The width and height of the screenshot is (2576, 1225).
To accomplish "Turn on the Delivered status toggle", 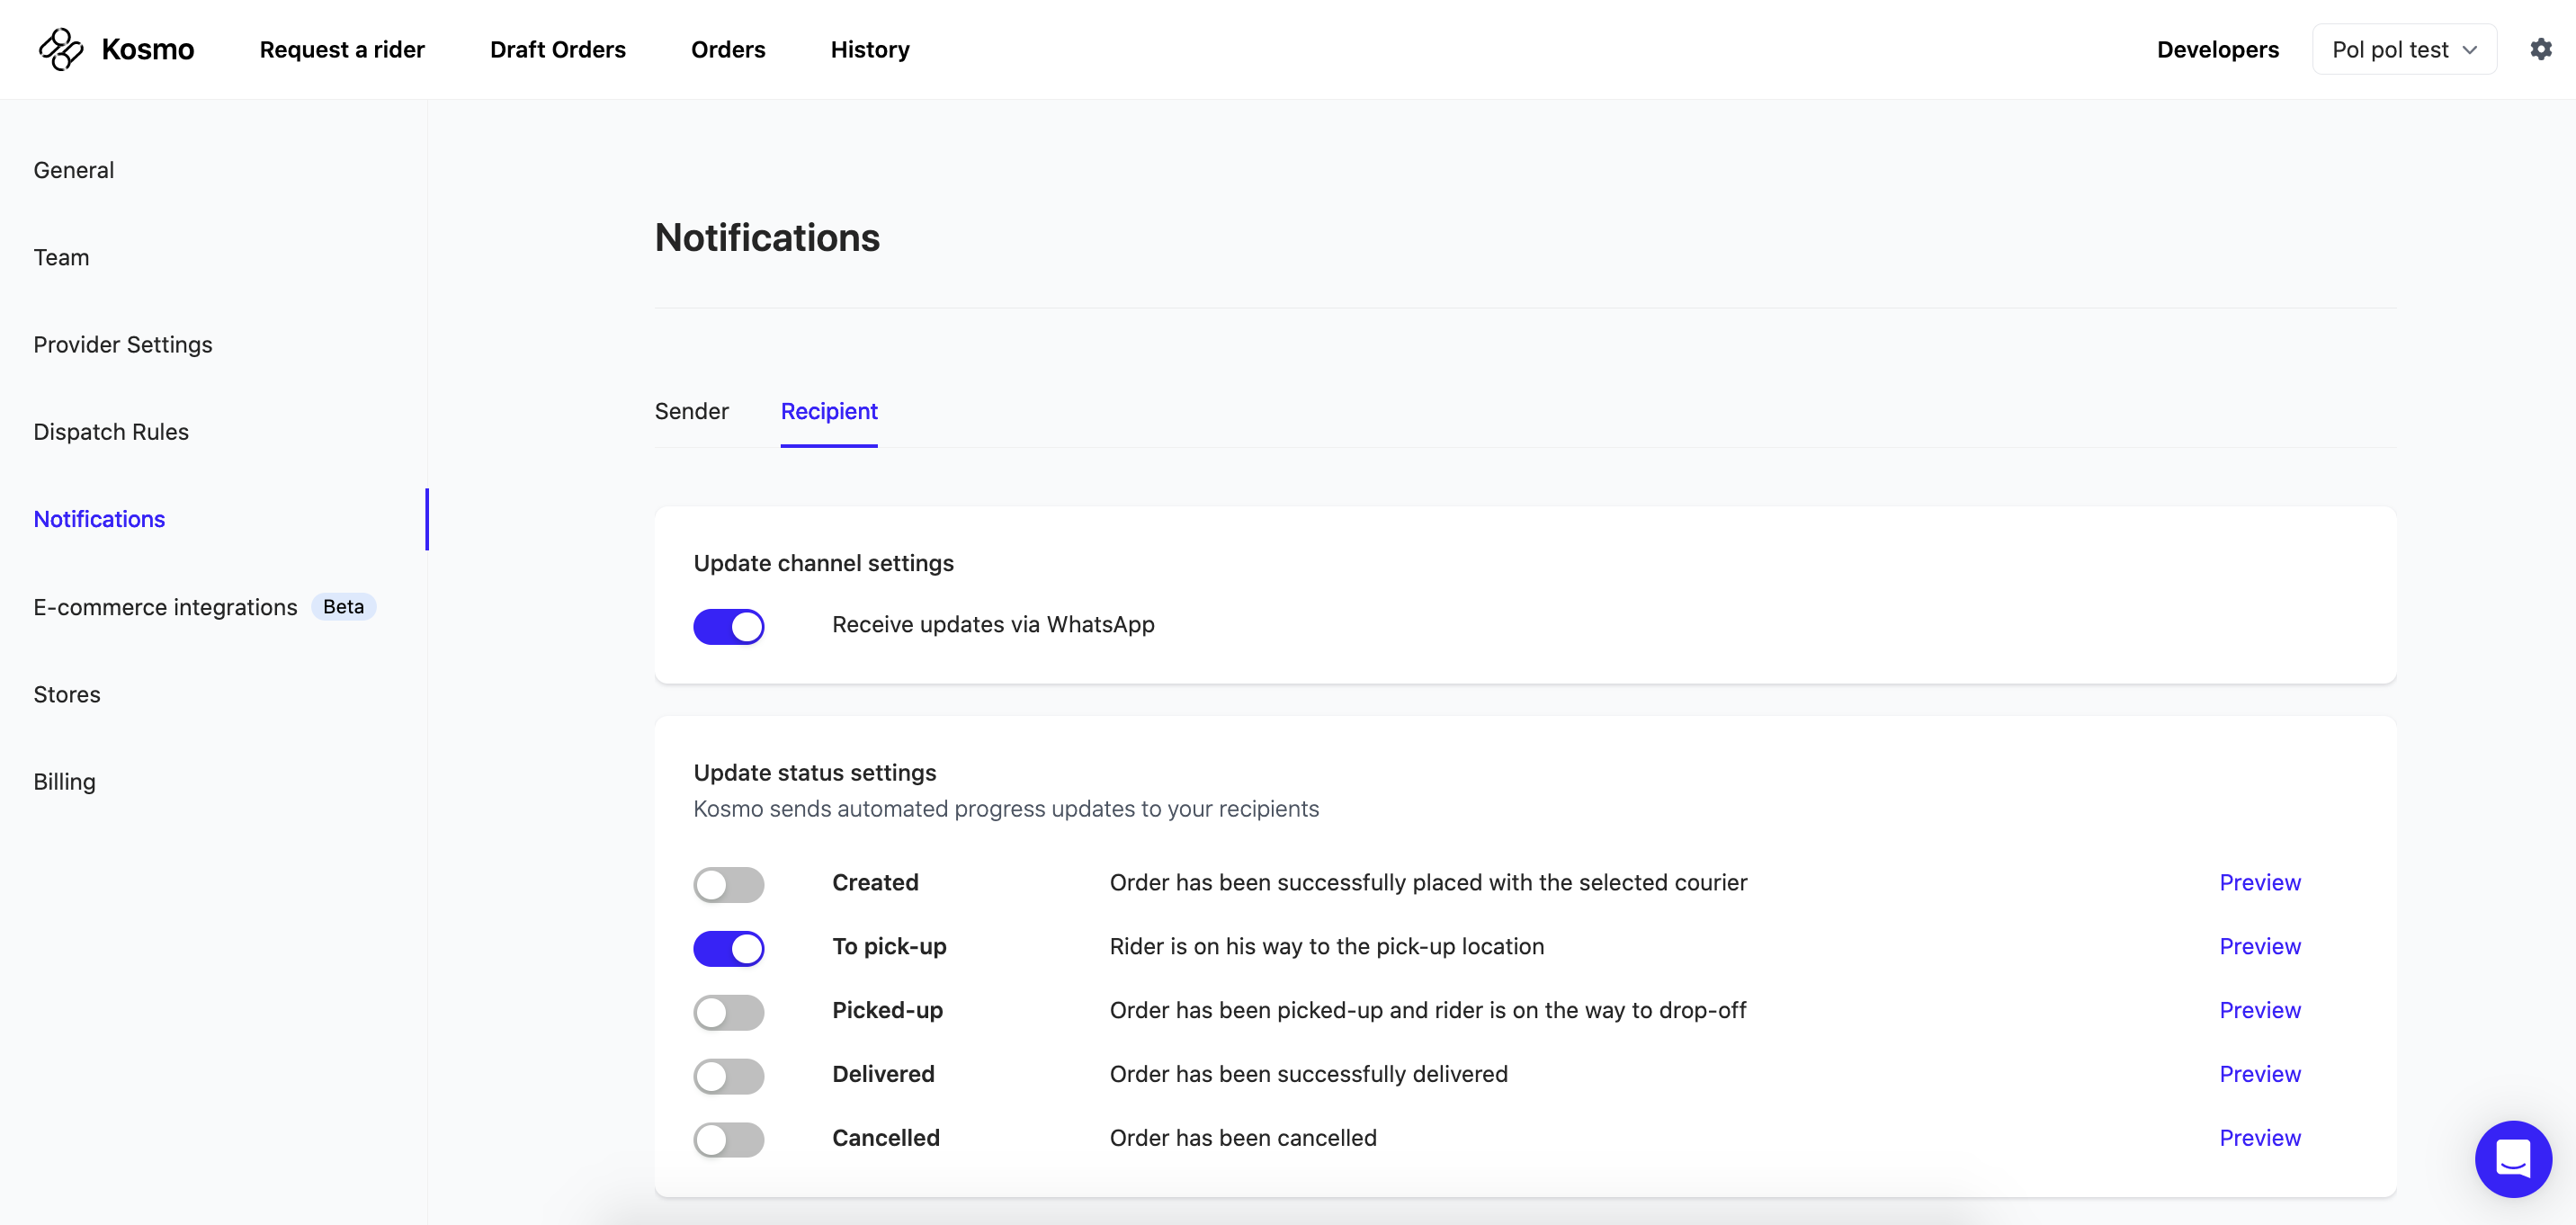I will point(728,1076).
